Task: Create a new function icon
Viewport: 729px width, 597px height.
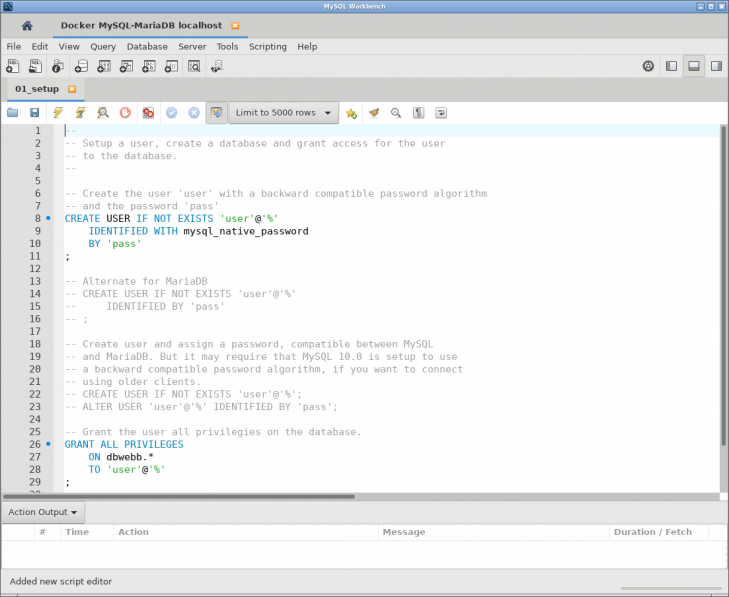Action: pyautogui.click(x=171, y=66)
